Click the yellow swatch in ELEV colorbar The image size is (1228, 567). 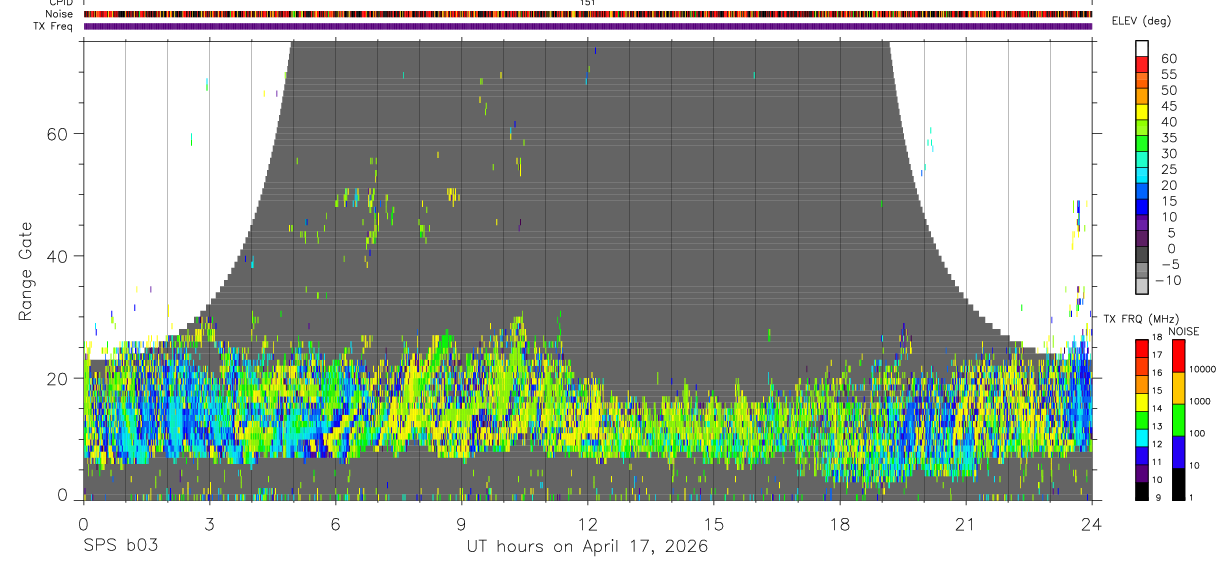tap(1141, 112)
